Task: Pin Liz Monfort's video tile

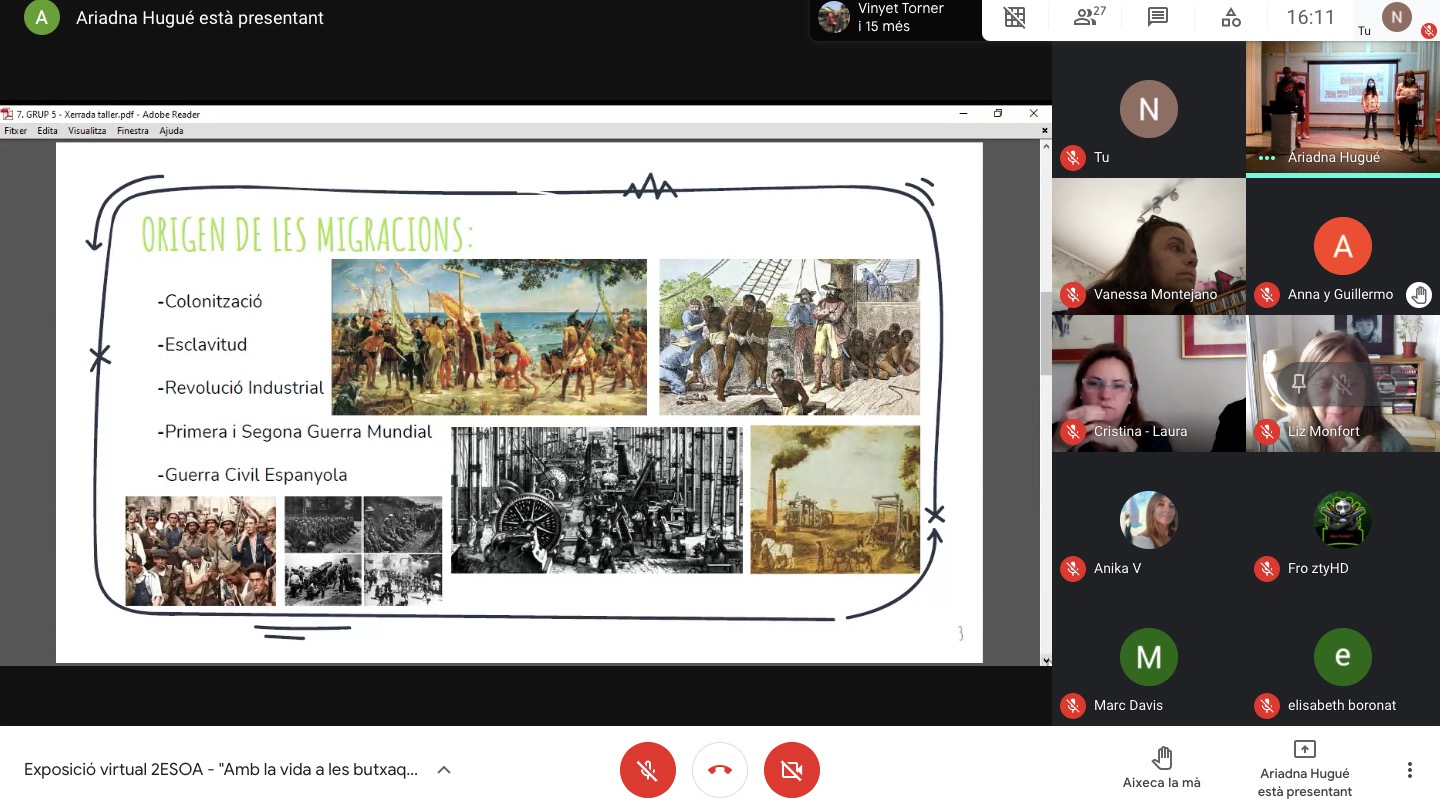Action: click(1299, 383)
